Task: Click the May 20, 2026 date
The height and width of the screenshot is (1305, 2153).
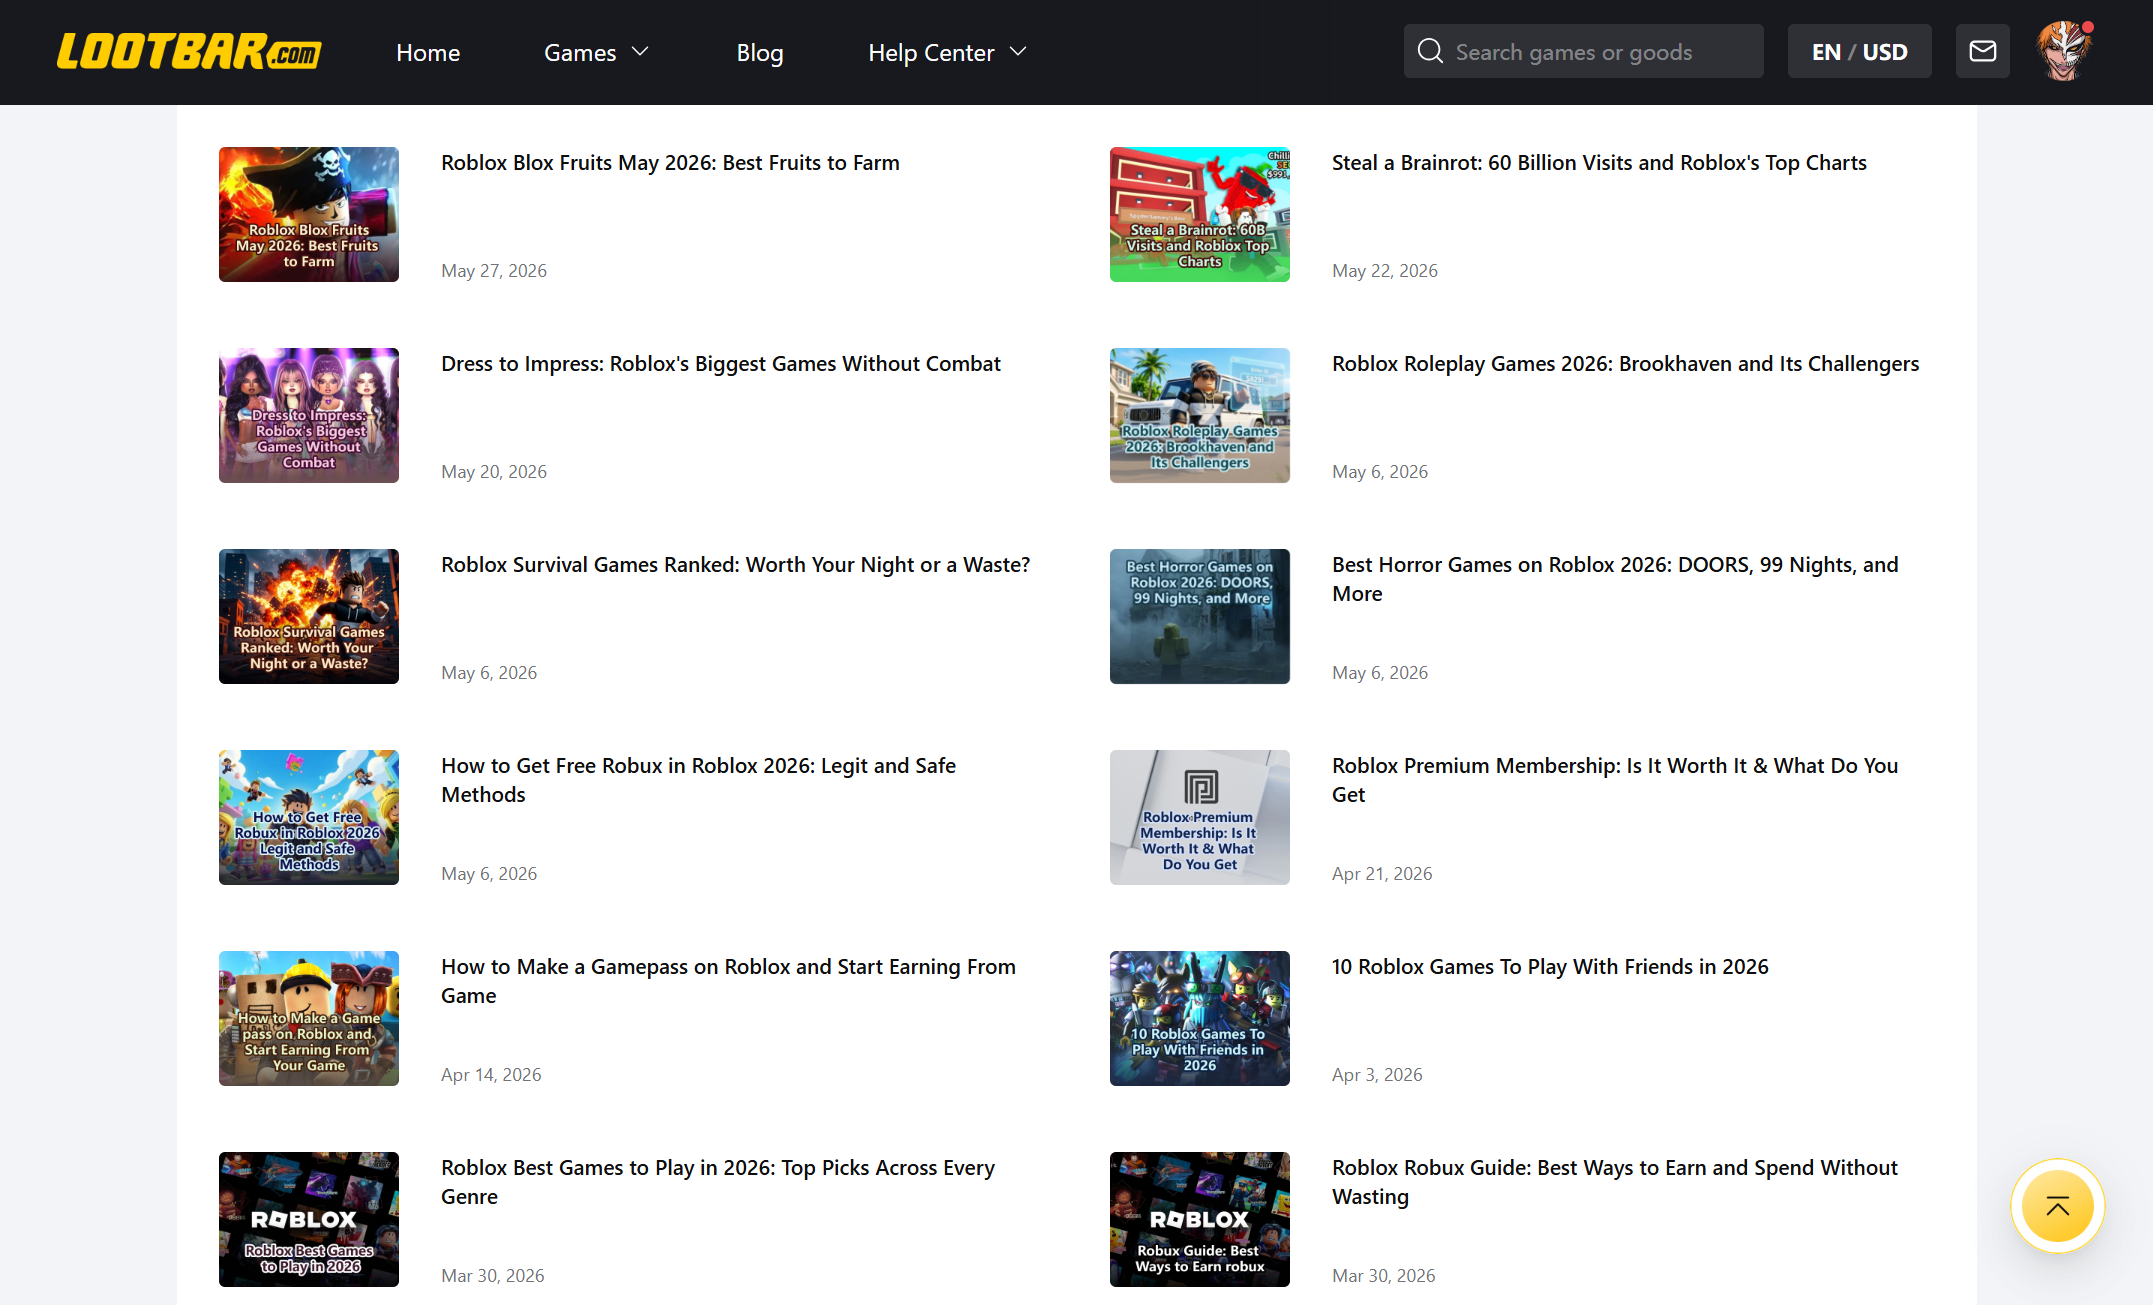Action: (494, 472)
